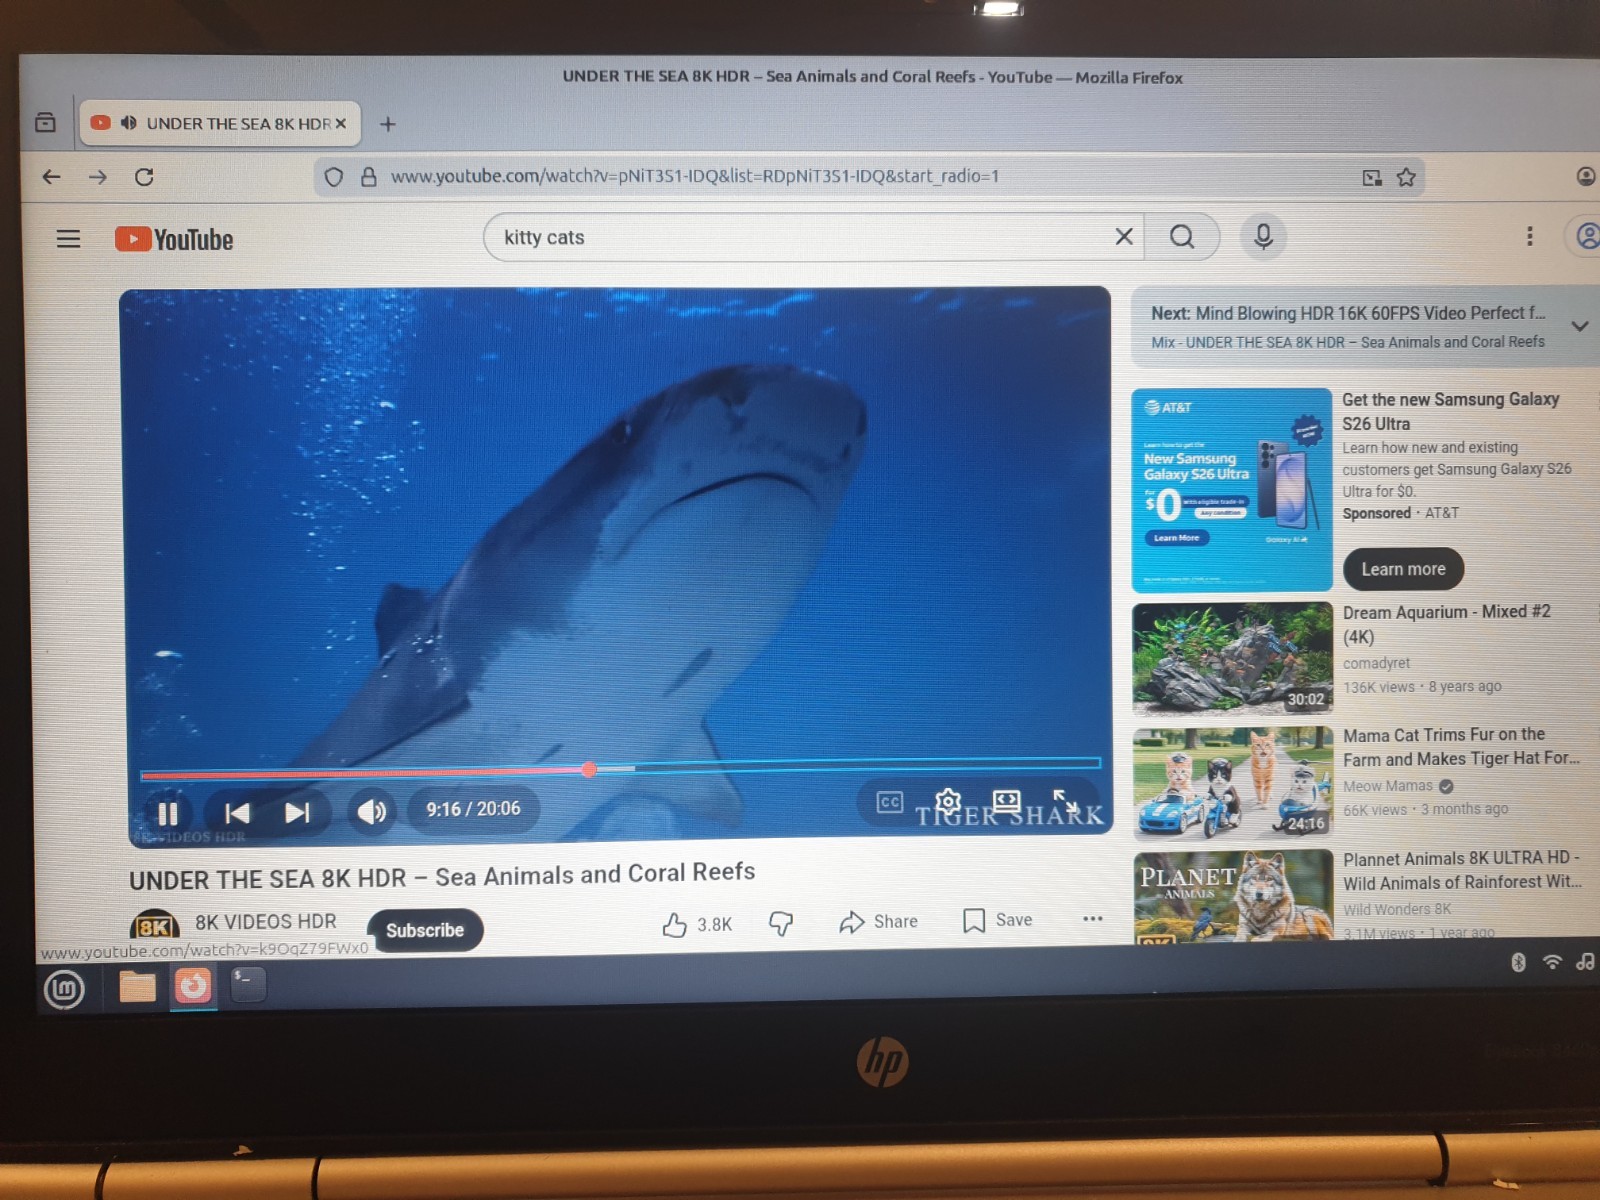The height and width of the screenshot is (1200, 1600).
Task: Start voice search microphone icon
Action: click(x=1263, y=236)
